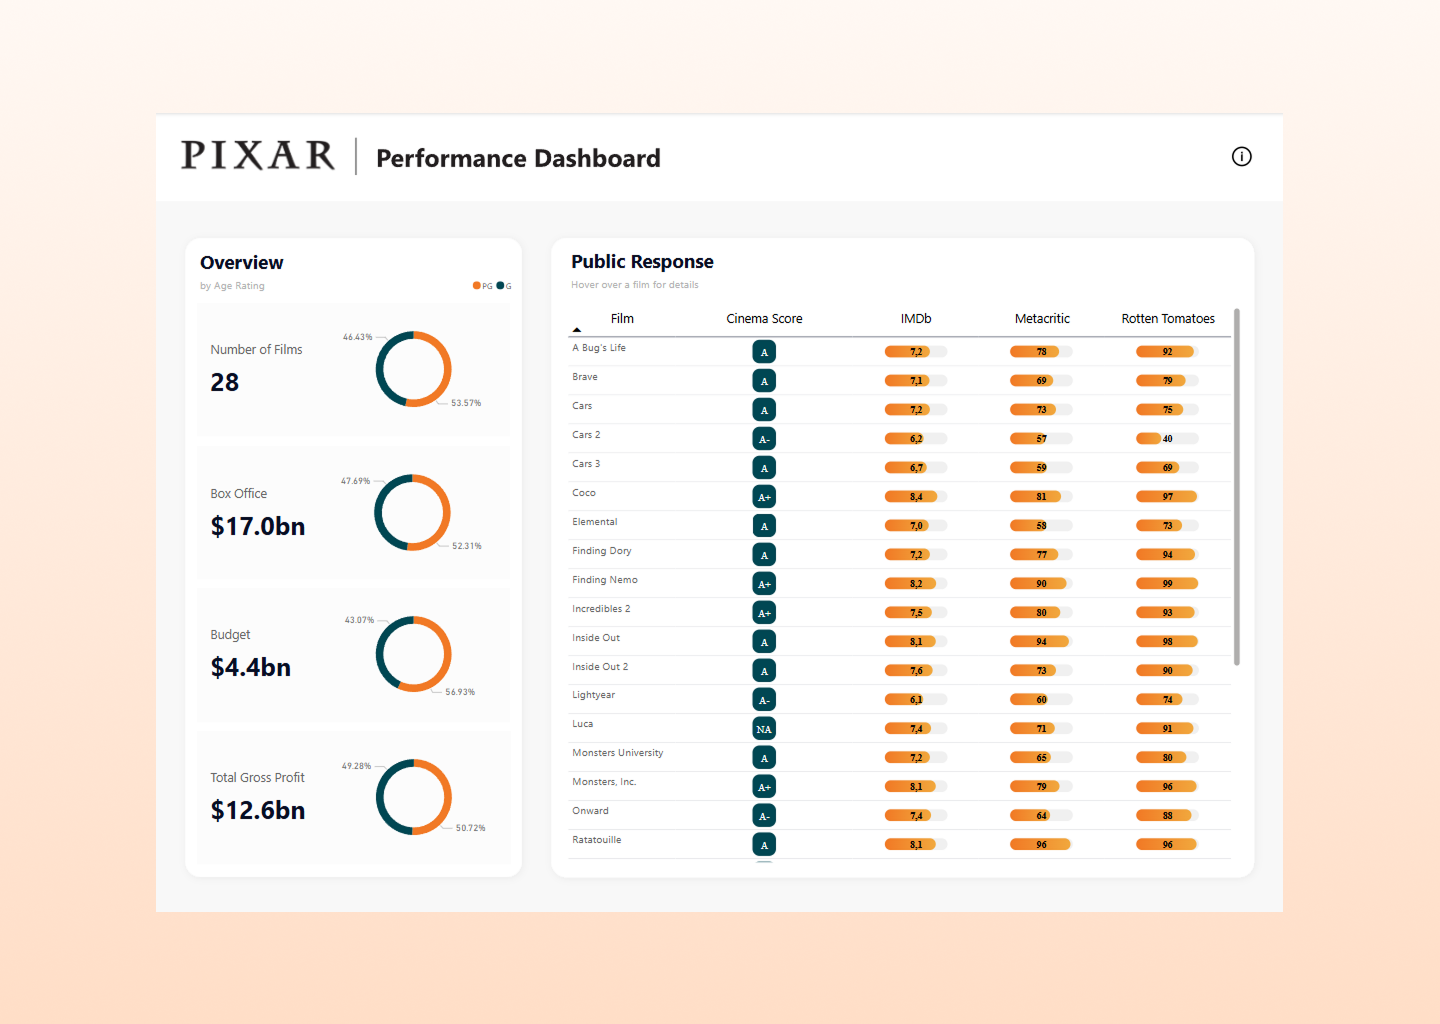Select the 'Cars 2' film name
Viewport: 1440px width, 1024px height.
click(x=586, y=435)
